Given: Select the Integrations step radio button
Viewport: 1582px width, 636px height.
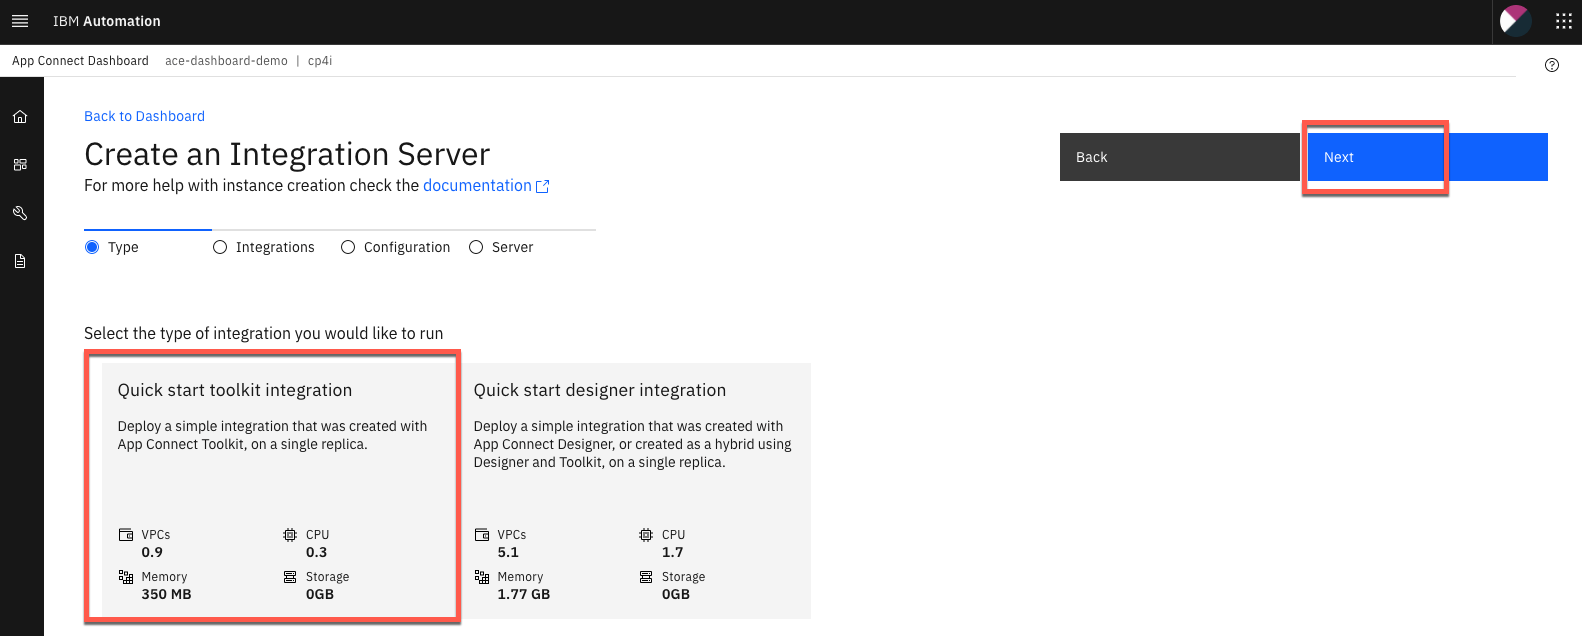Looking at the screenshot, I should tap(219, 246).
